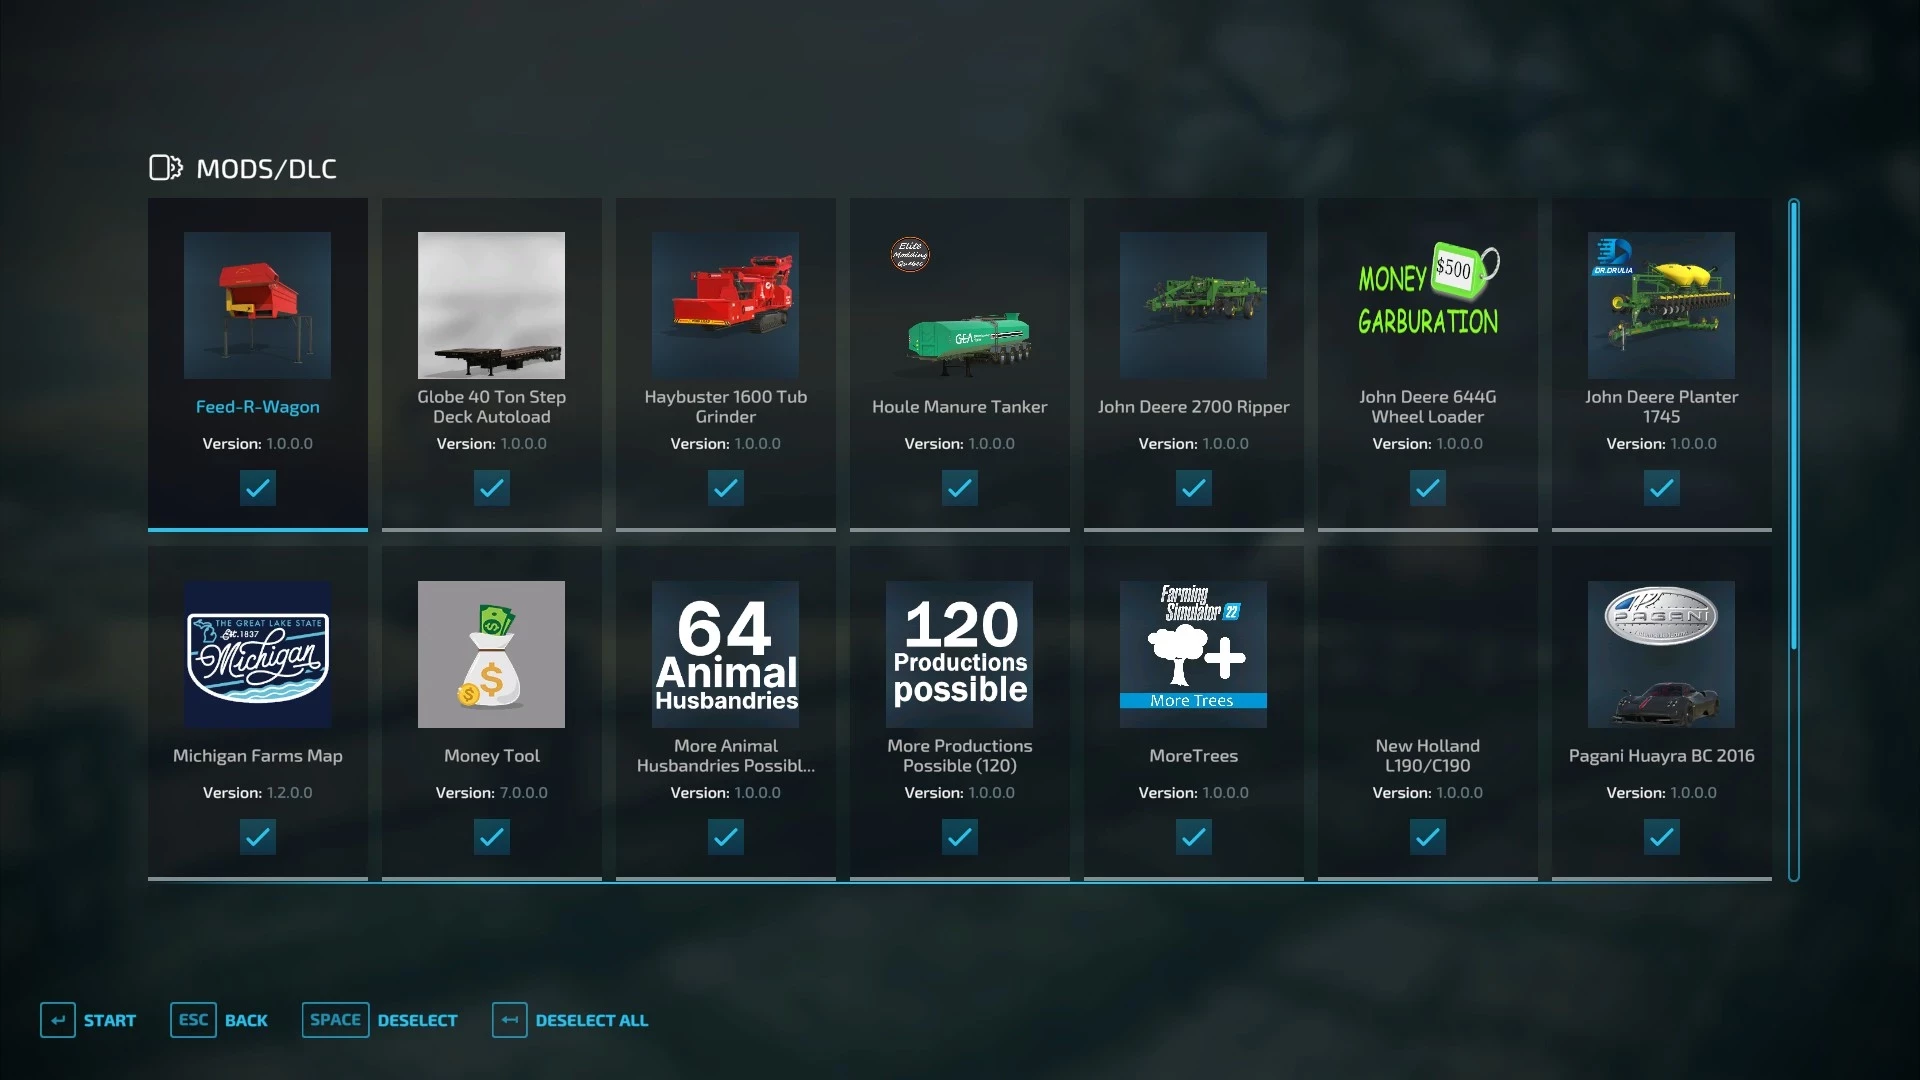Click the MODS/DLC header icon
This screenshot has width=1920, height=1080.
164,167
